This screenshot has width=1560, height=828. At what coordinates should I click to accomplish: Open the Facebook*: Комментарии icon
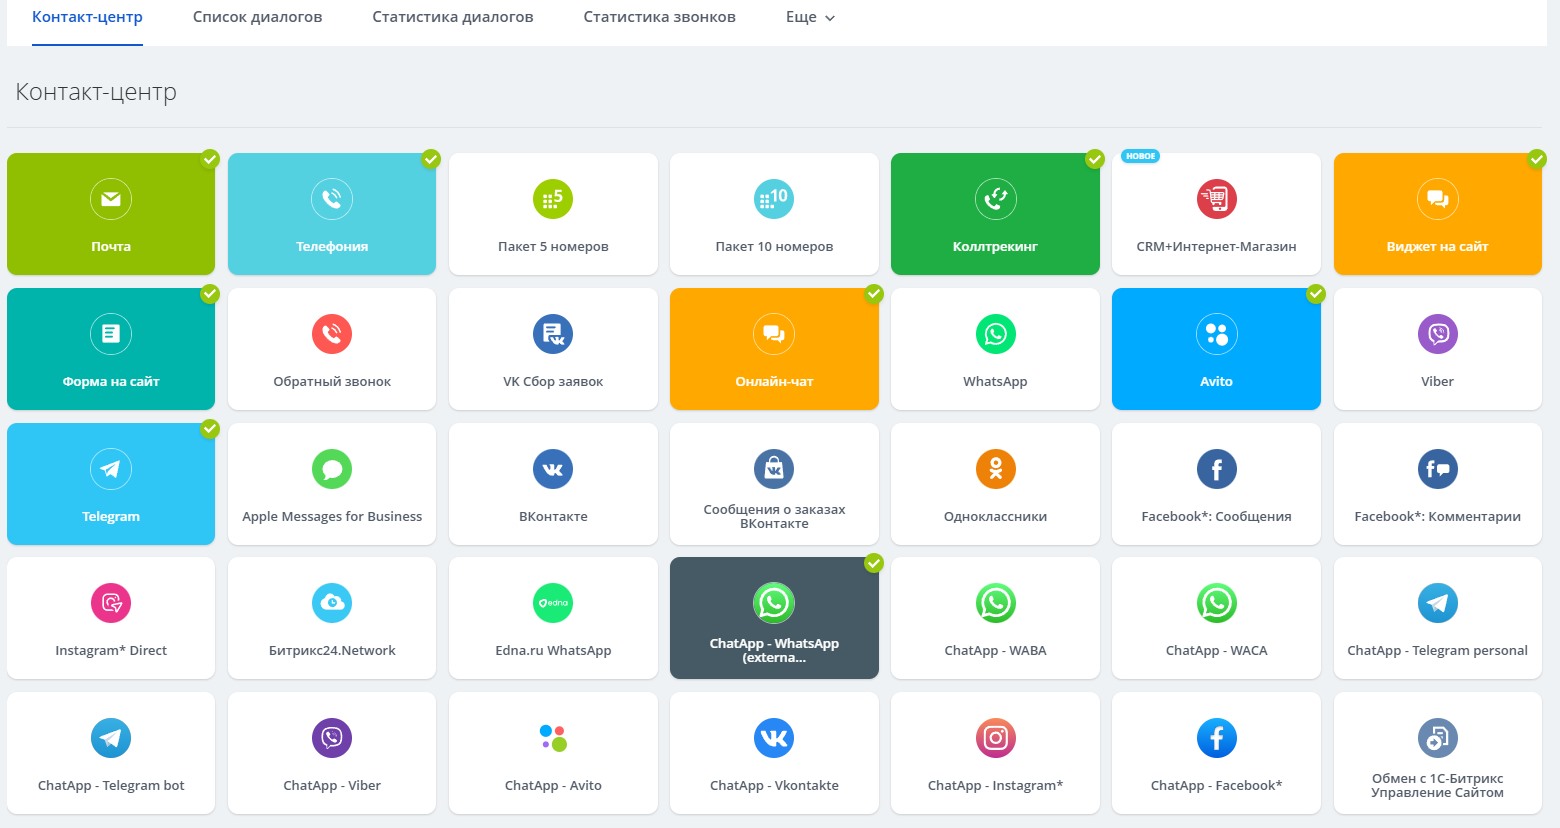click(x=1438, y=469)
